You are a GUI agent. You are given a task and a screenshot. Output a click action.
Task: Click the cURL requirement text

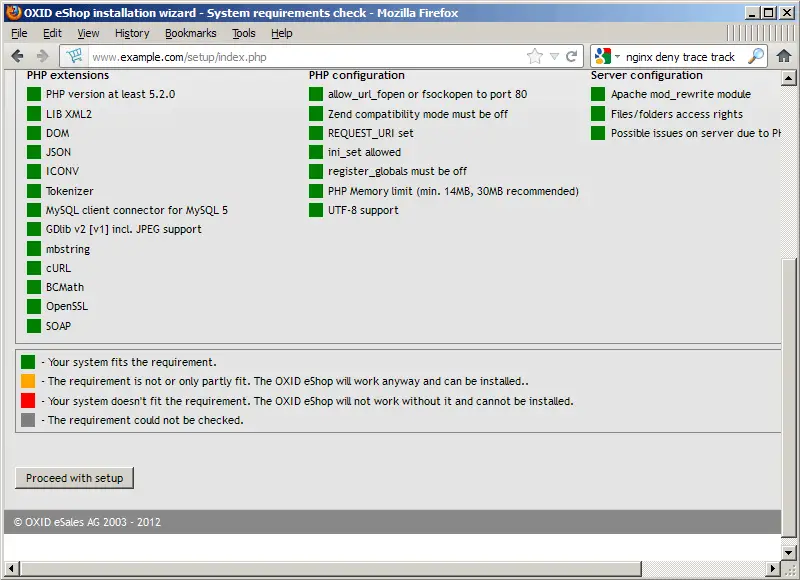point(58,268)
